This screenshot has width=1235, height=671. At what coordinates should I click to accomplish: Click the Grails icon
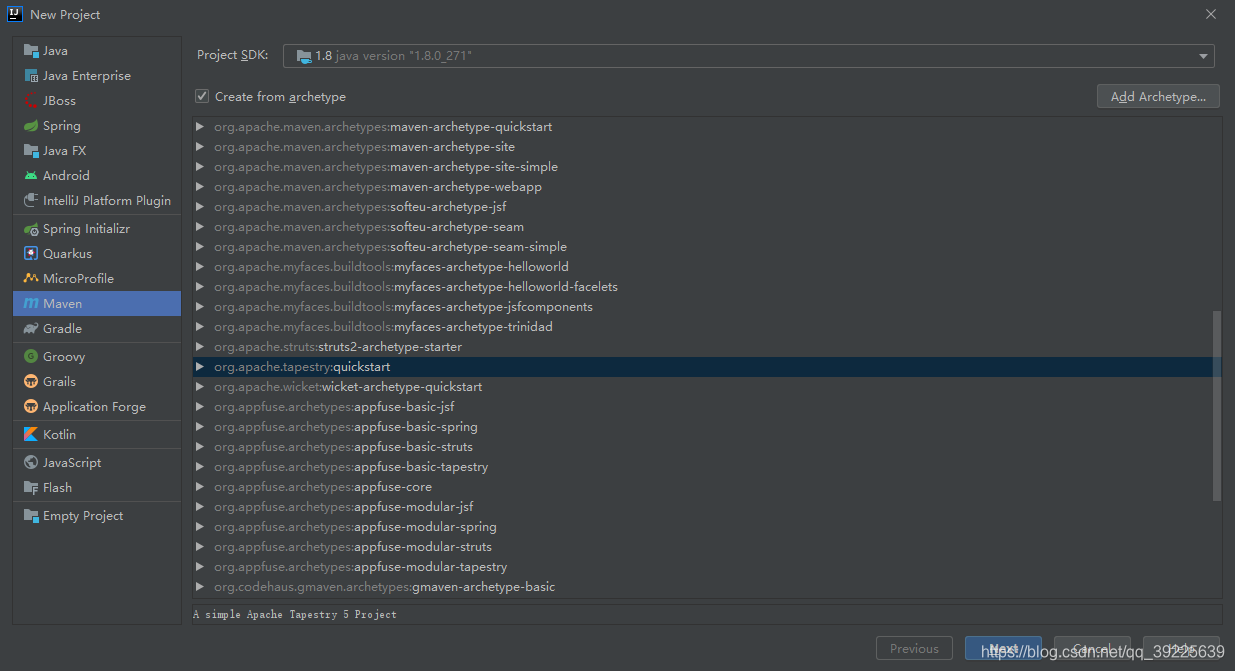(31, 382)
